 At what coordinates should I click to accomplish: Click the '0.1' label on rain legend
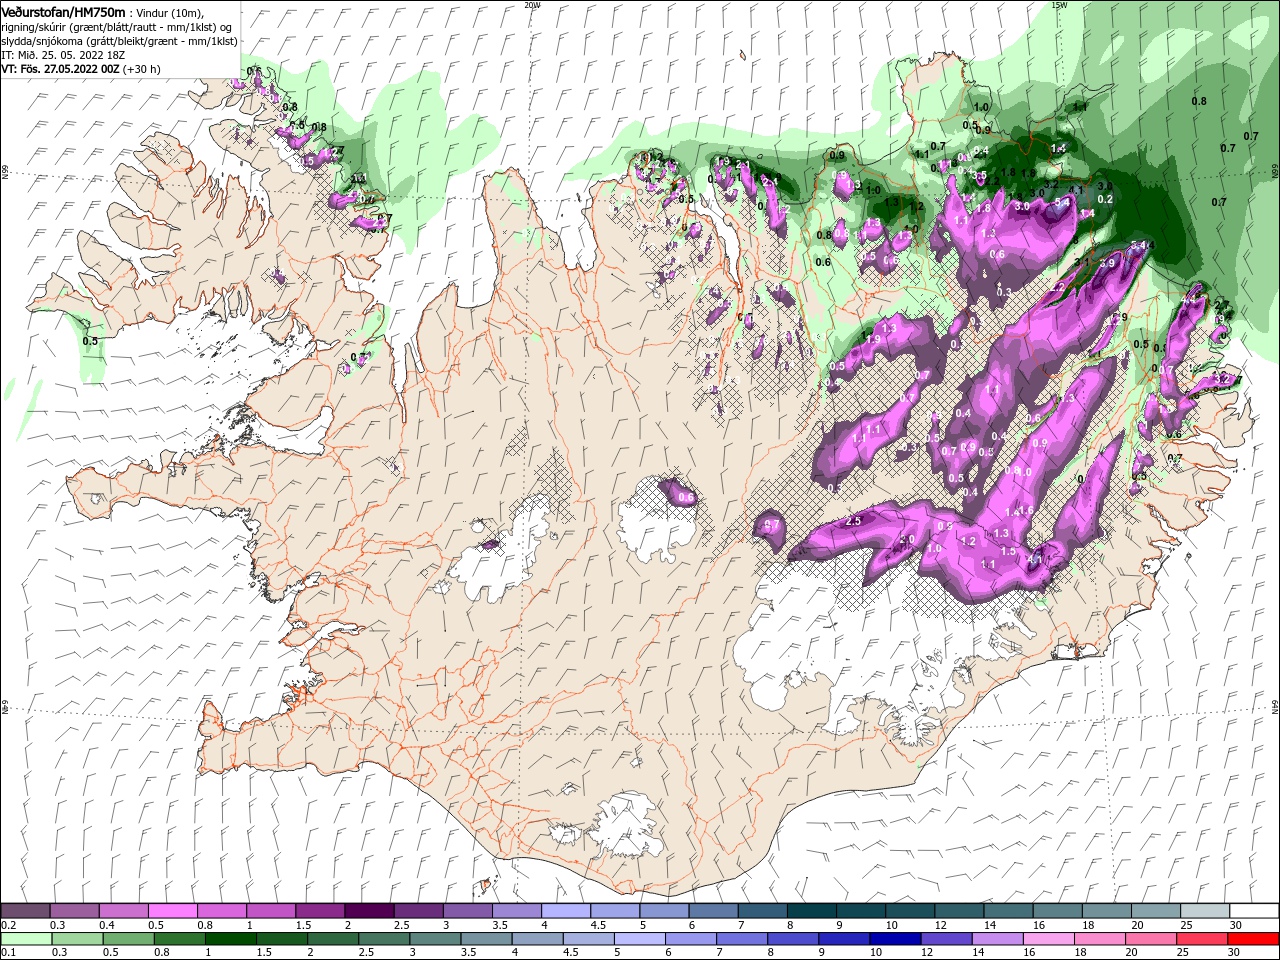point(8,954)
